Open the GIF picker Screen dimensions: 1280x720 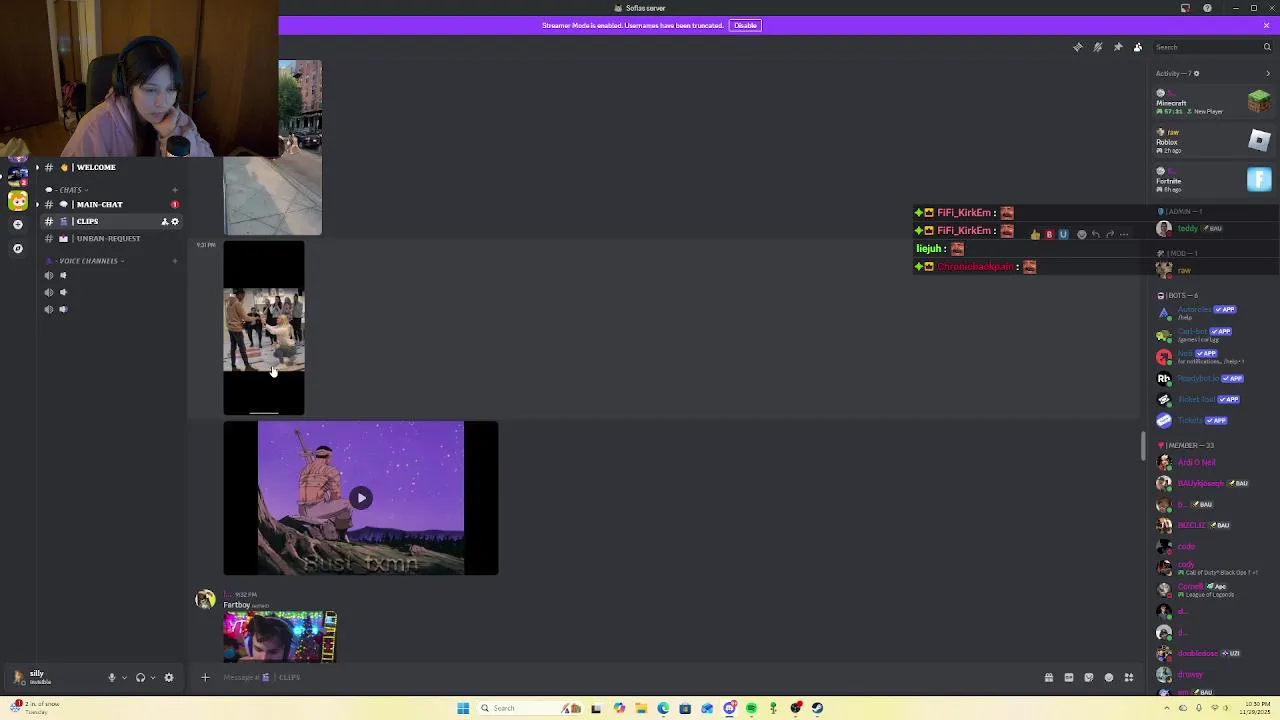pos(1069,677)
